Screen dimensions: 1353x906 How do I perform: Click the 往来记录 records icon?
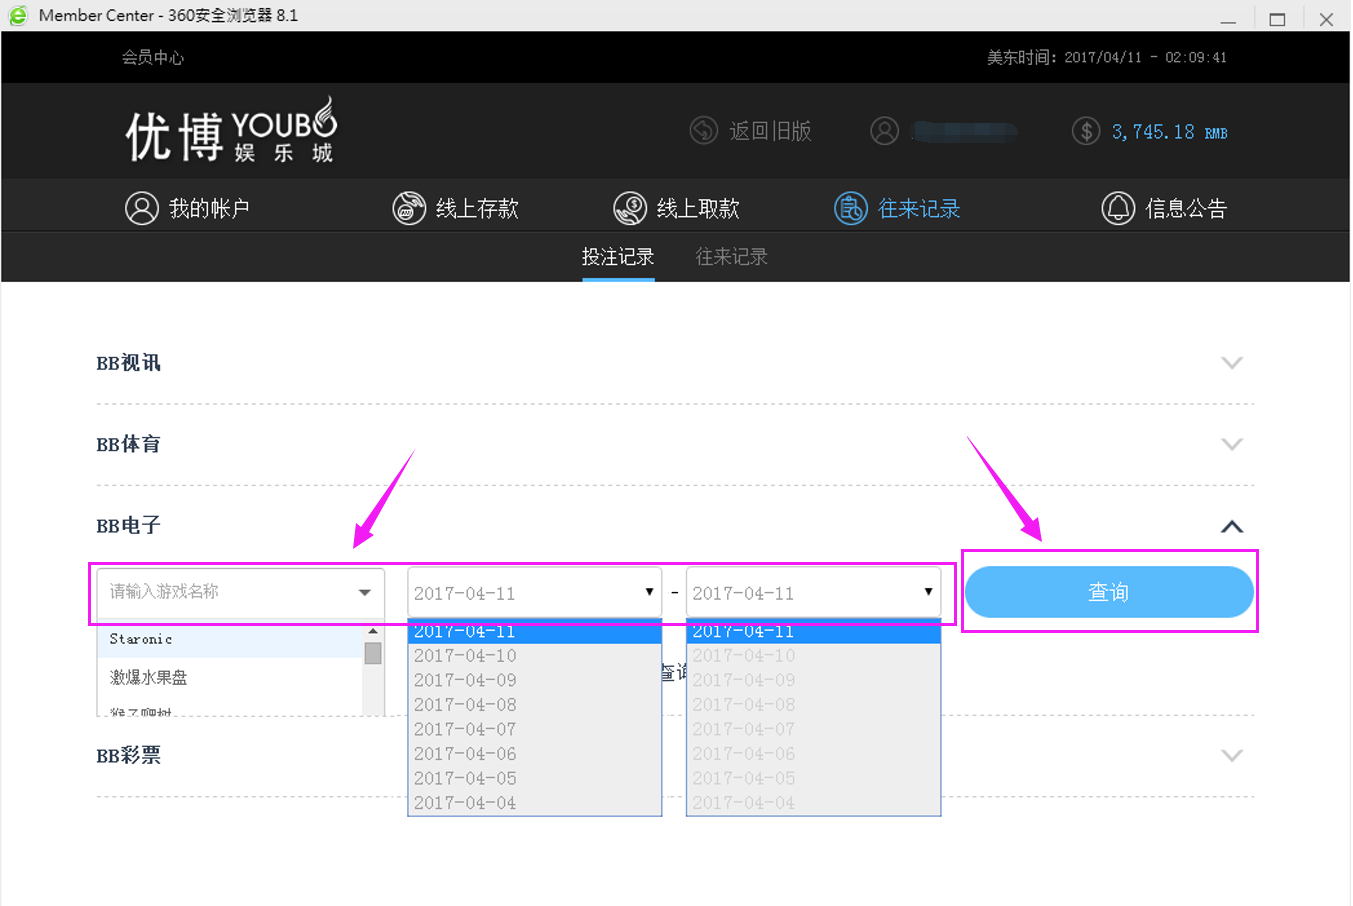851,208
